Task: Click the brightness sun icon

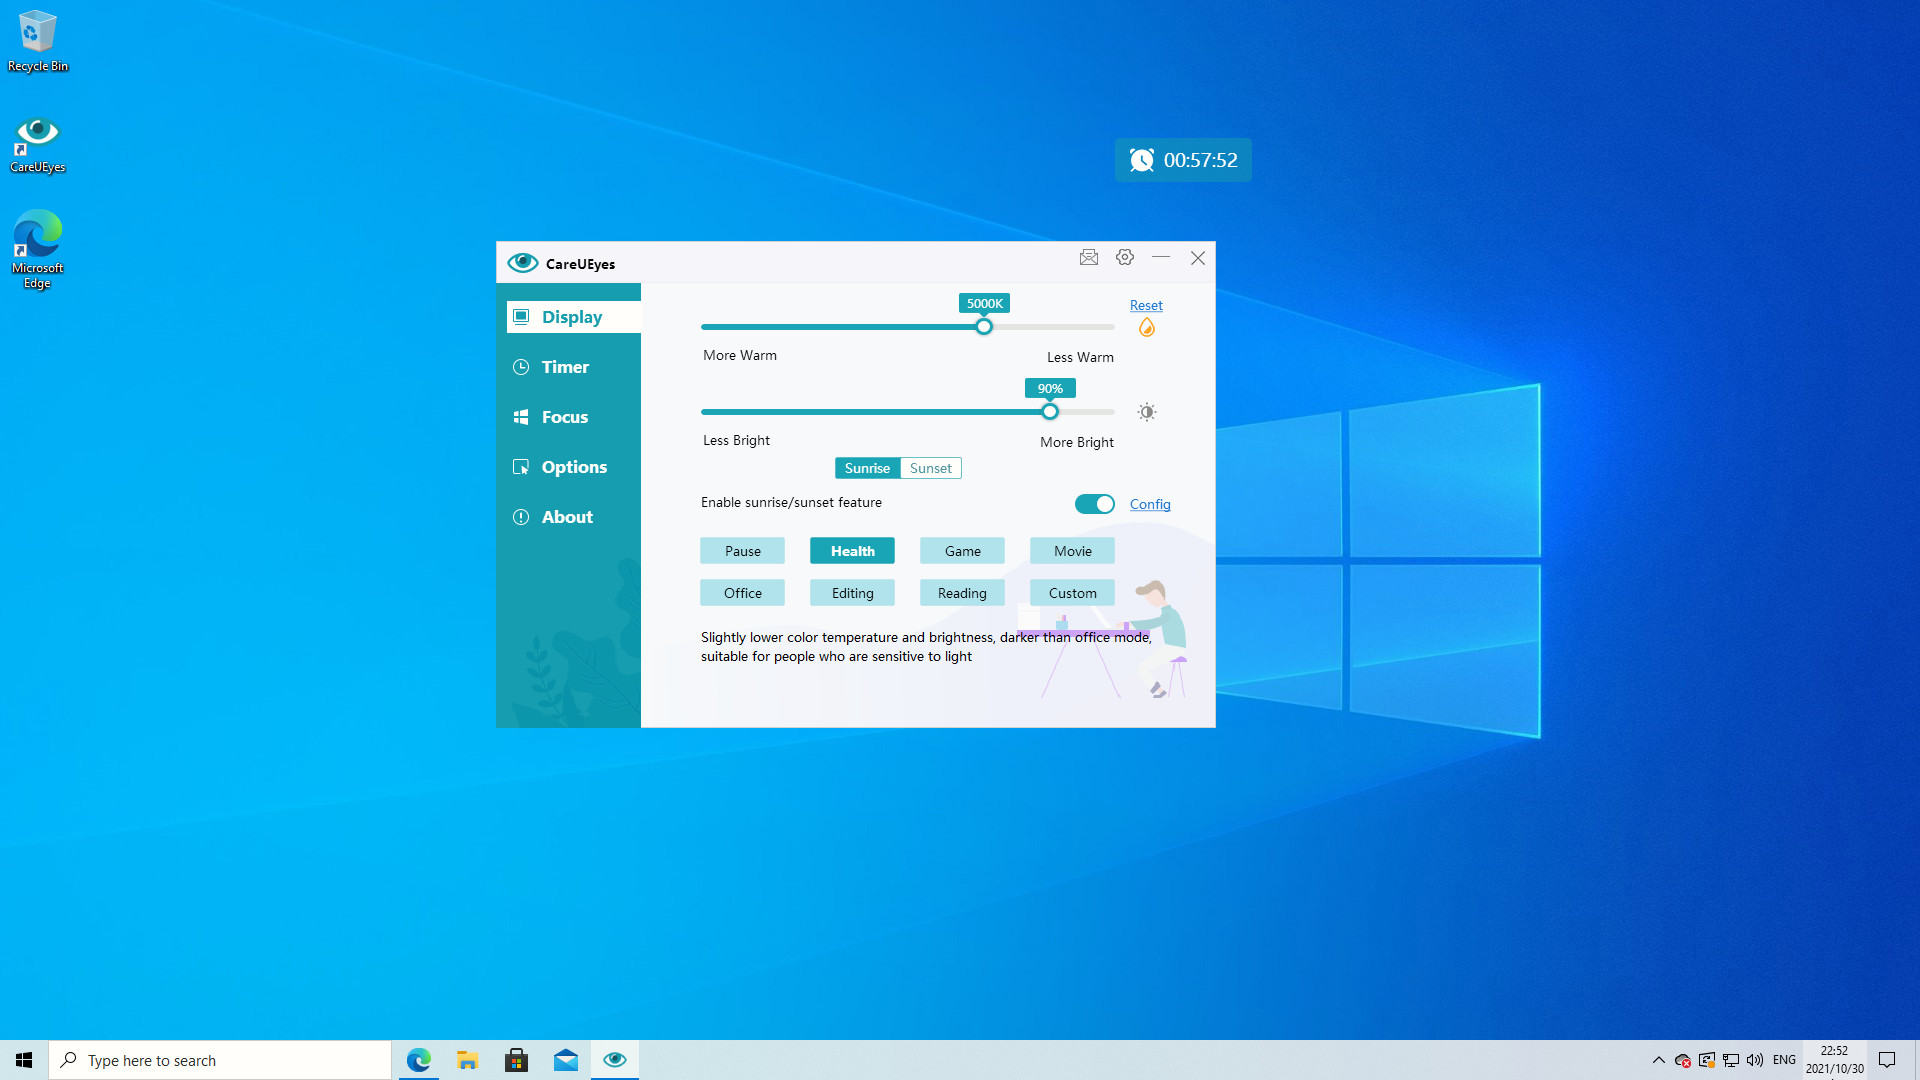Action: point(1146,411)
